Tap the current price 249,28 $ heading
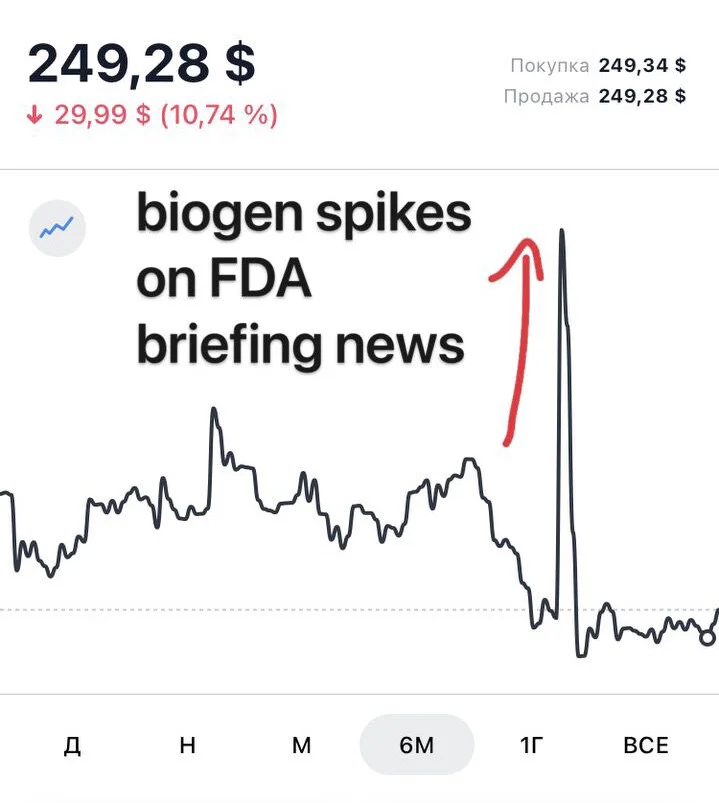This screenshot has width=719, height=803. (141, 64)
